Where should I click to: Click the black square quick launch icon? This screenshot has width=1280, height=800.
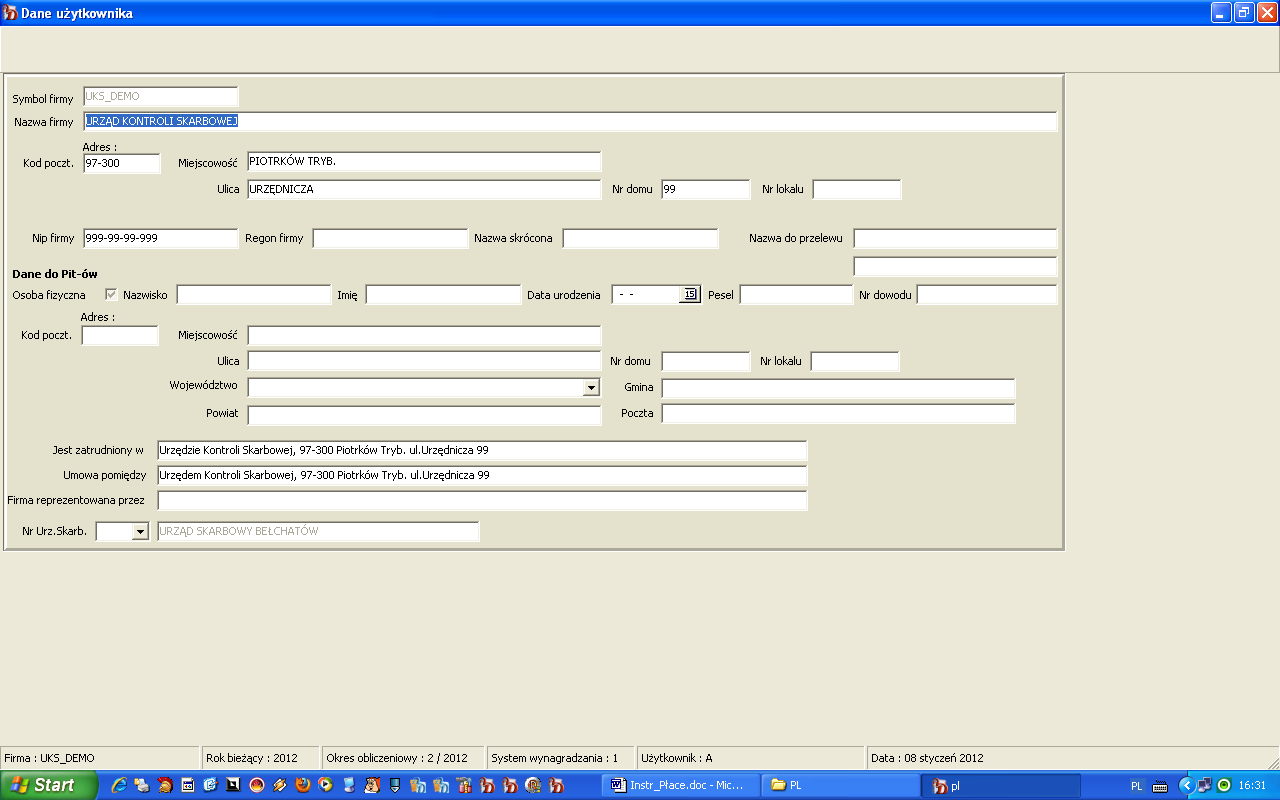[x=233, y=786]
